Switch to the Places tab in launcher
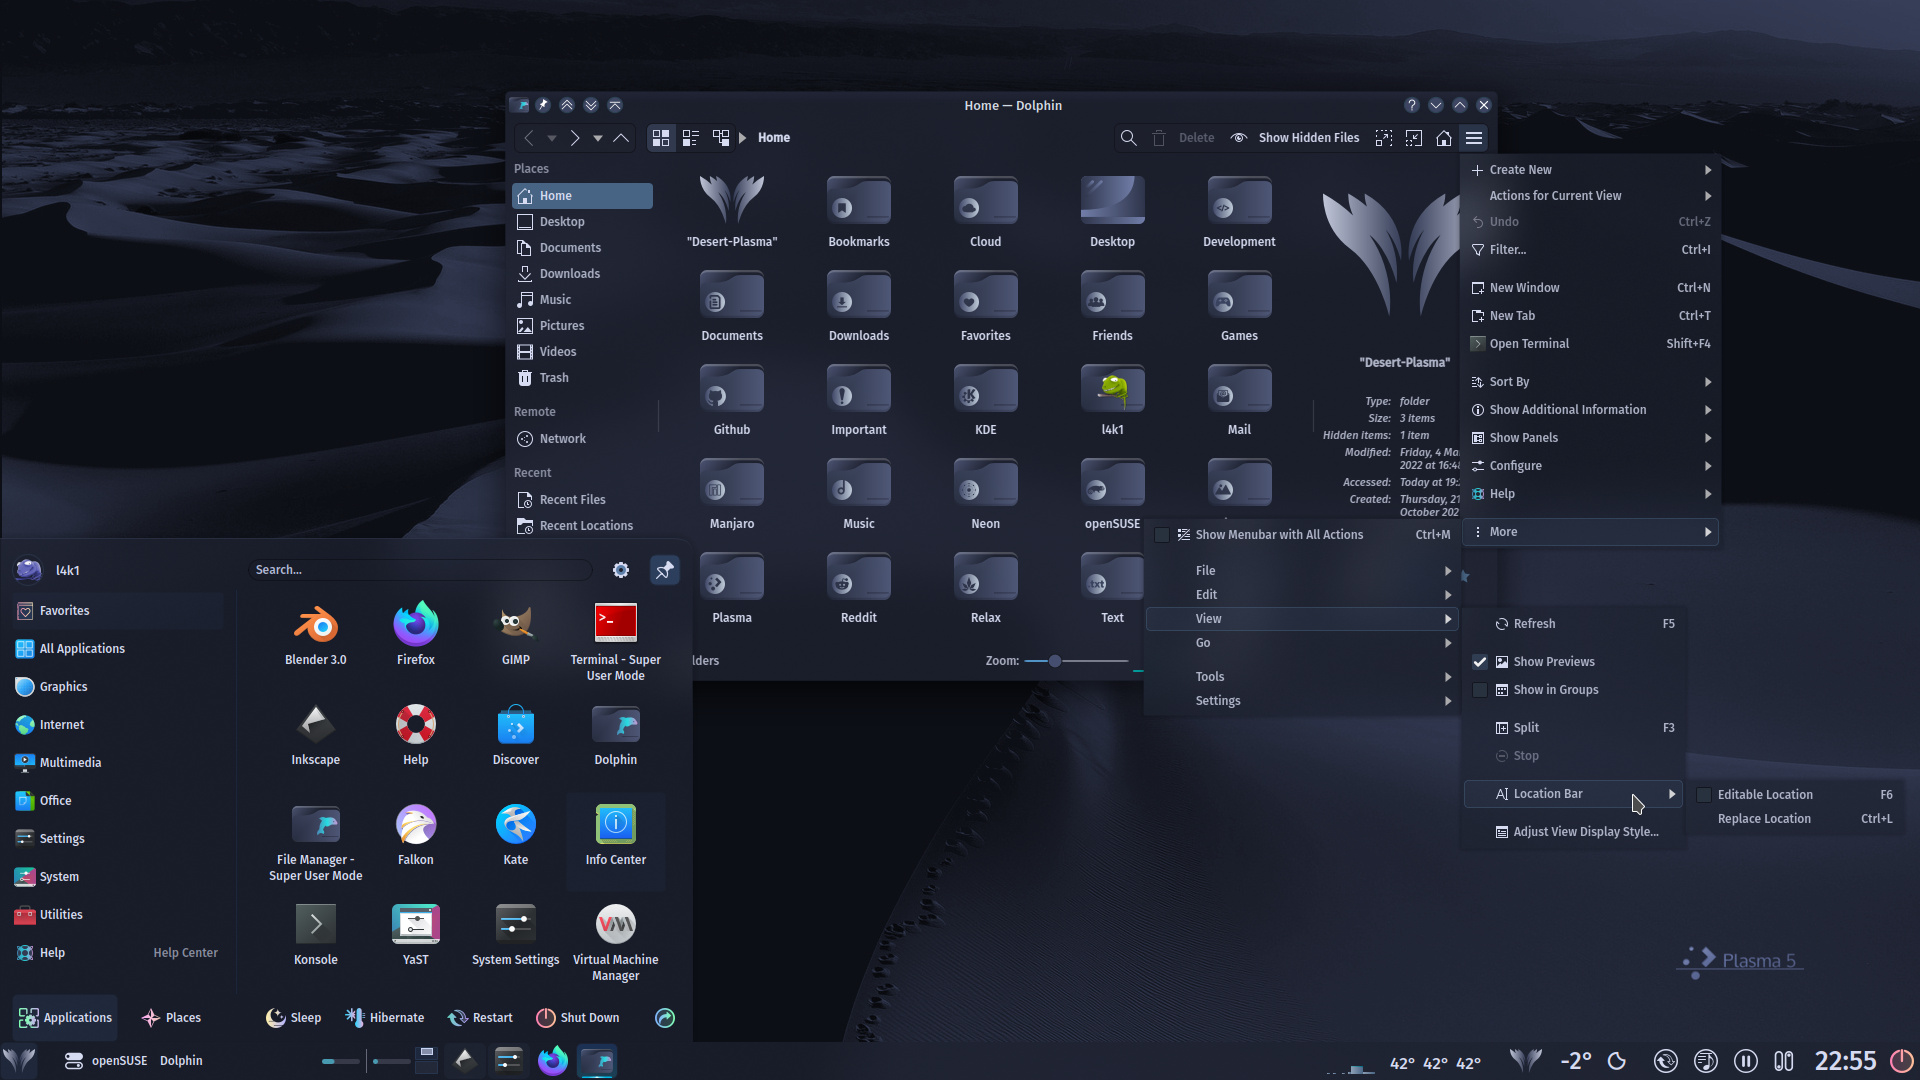Image resolution: width=1920 pixels, height=1080 pixels. (172, 1018)
